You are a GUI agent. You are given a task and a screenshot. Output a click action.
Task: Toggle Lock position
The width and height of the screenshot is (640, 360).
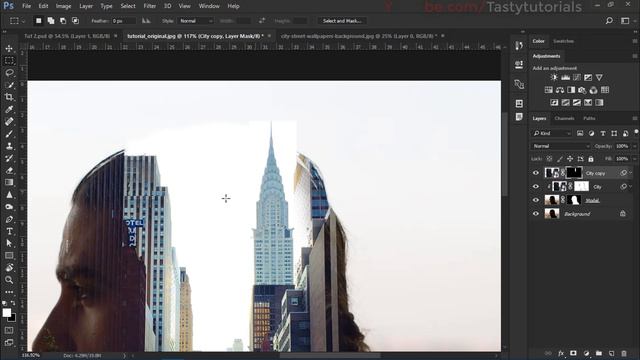pyautogui.click(x=570, y=159)
